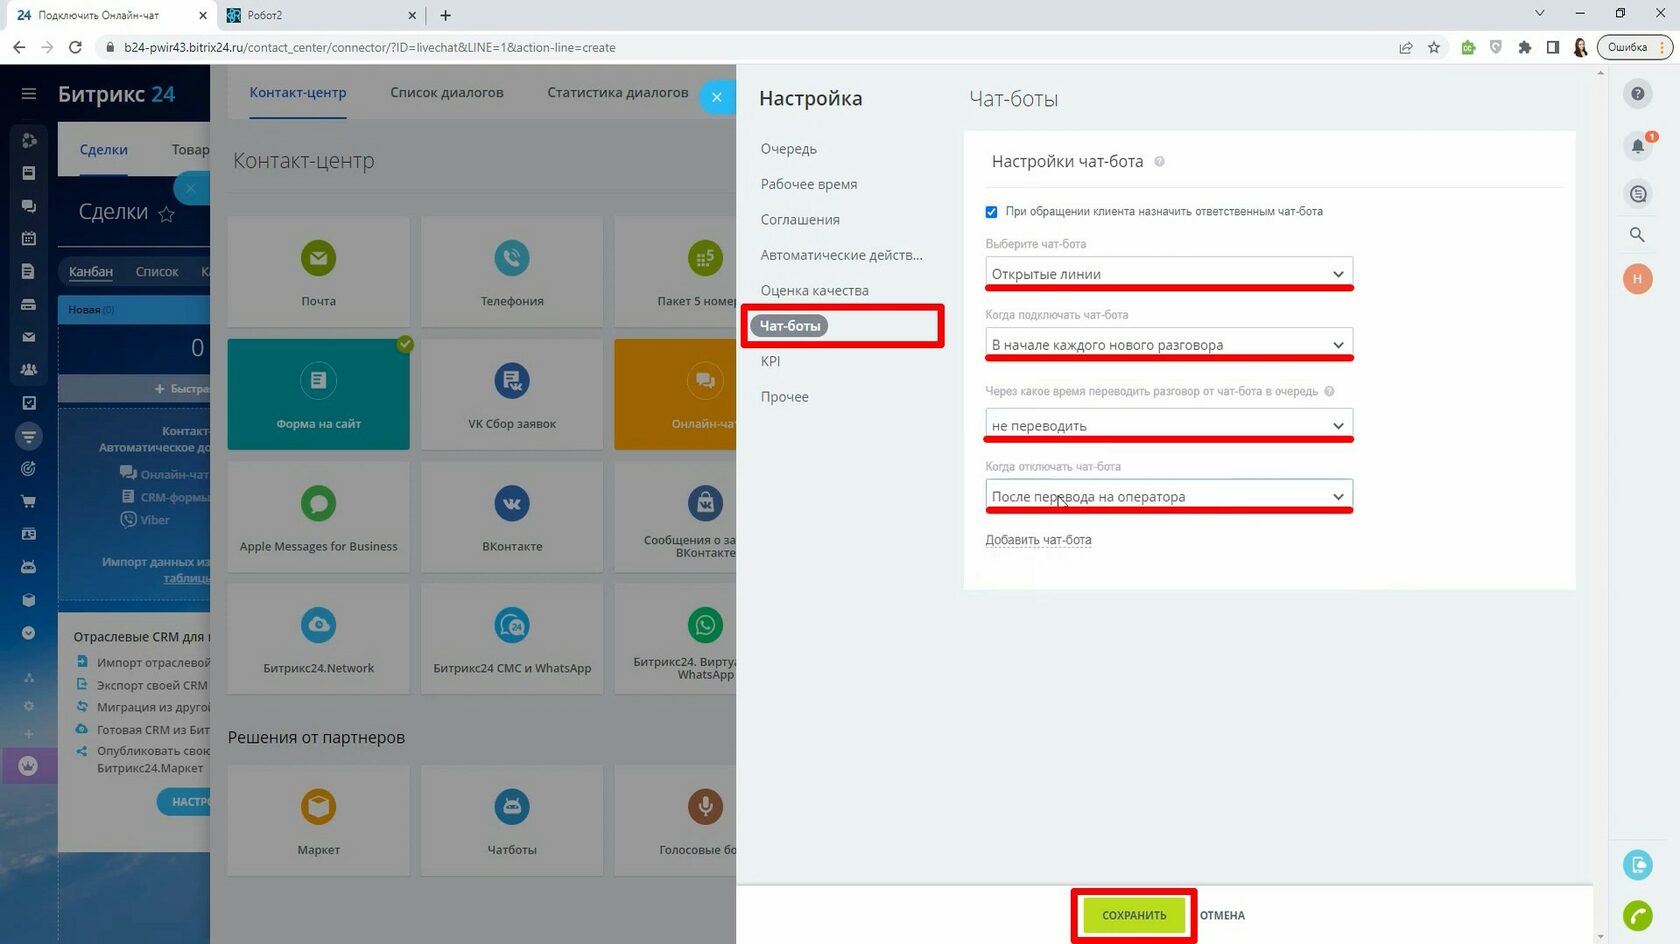The image size is (1680, 944).
Task: Click the browser address bar URL
Action: (x=370, y=47)
